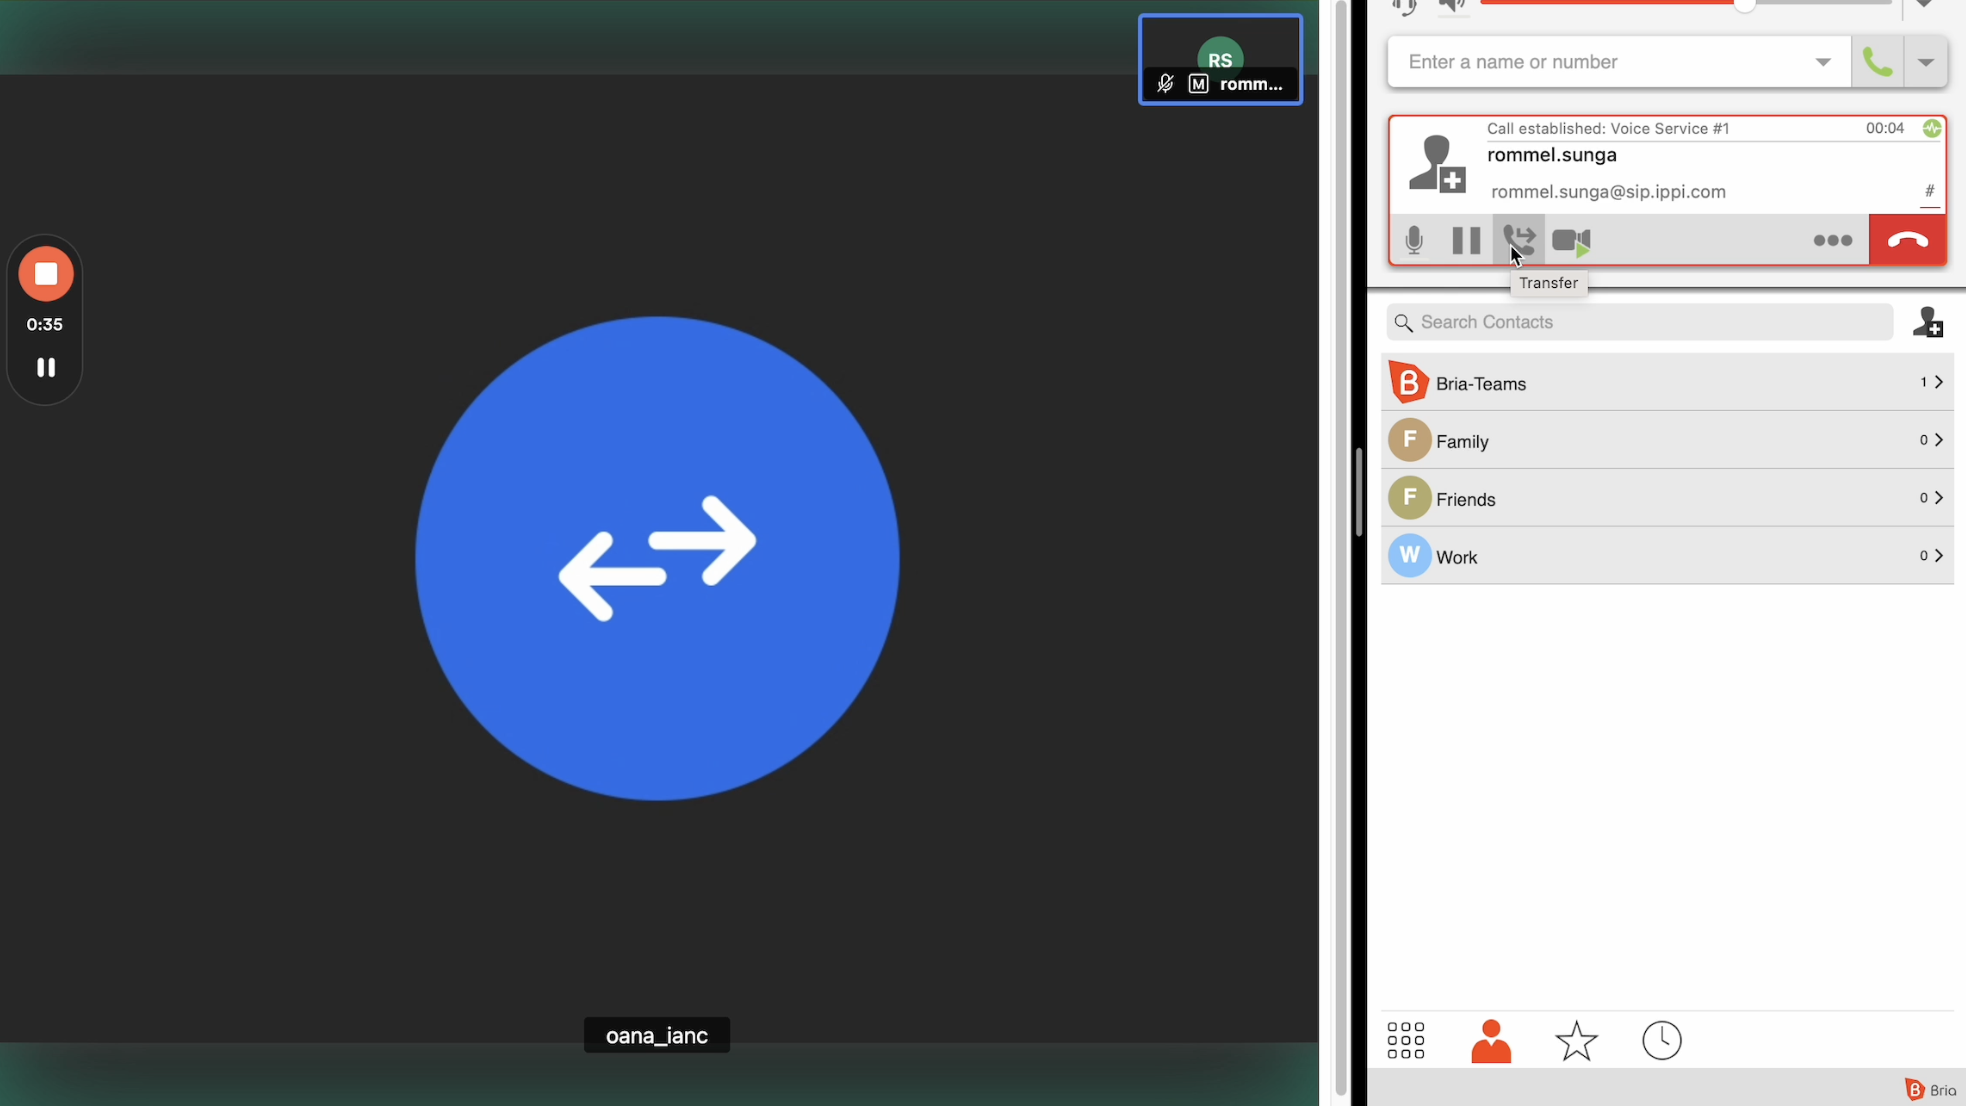Image resolution: width=1966 pixels, height=1106 pixels.
Task: Open more call options ellipsis
Action: click(x=1832, y=240)
